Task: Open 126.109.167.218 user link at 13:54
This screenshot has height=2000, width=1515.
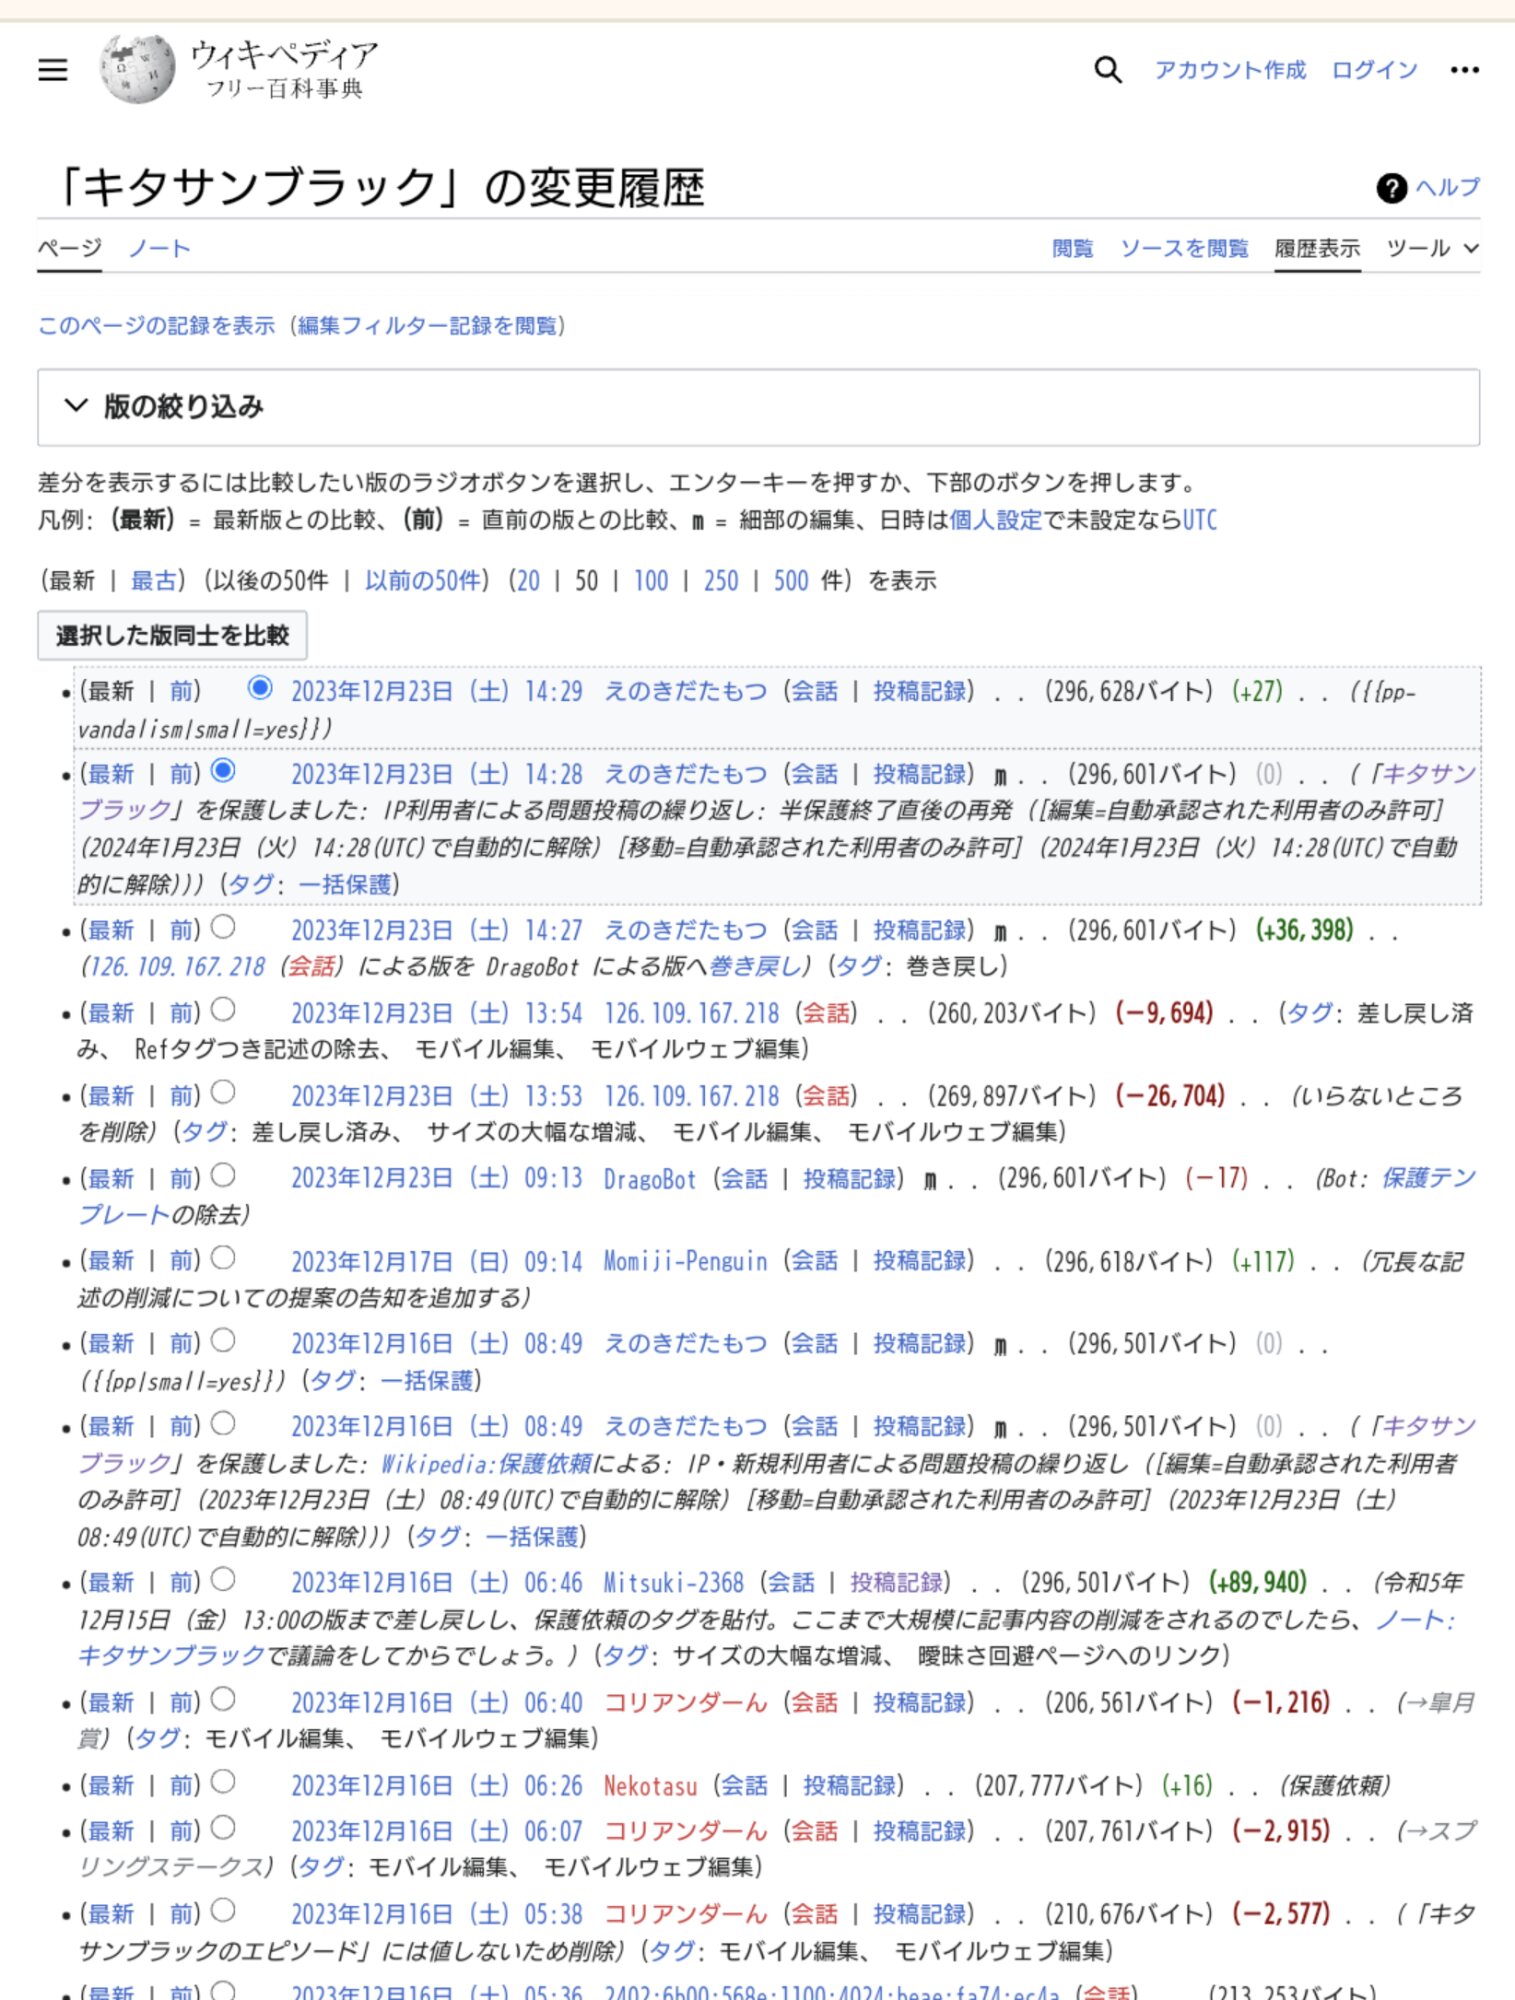Action: pos(691,1014)
